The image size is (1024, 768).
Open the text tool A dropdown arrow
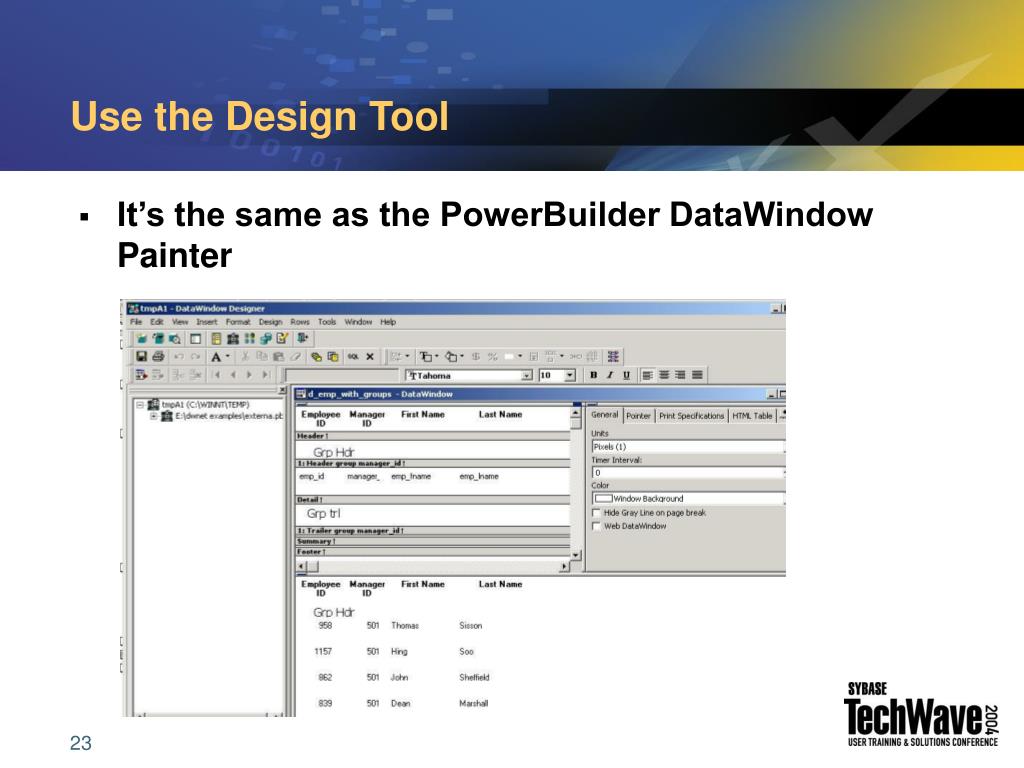[x=228, y=357]
